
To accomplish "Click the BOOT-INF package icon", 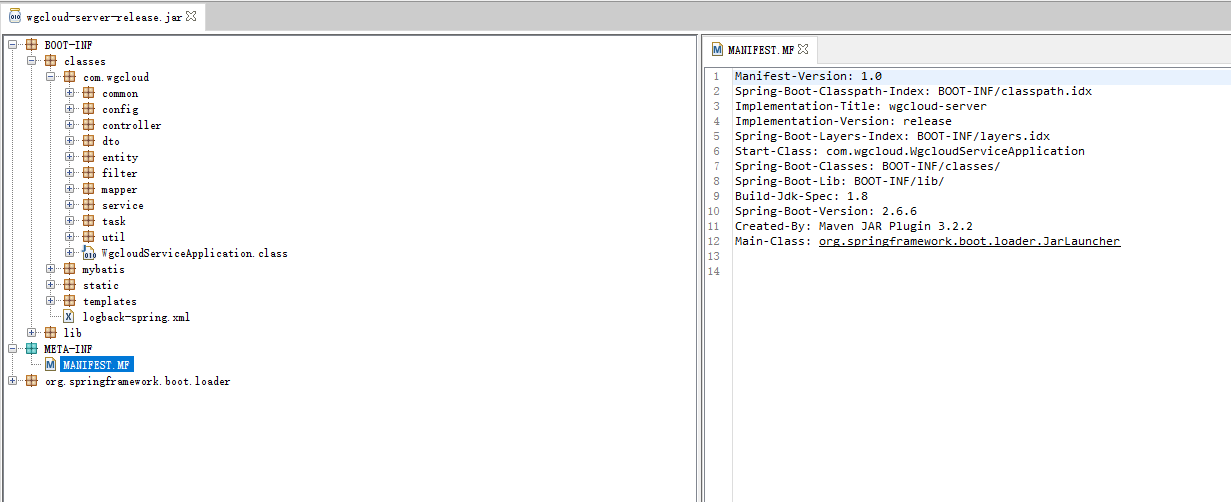I will coord(32,45).
